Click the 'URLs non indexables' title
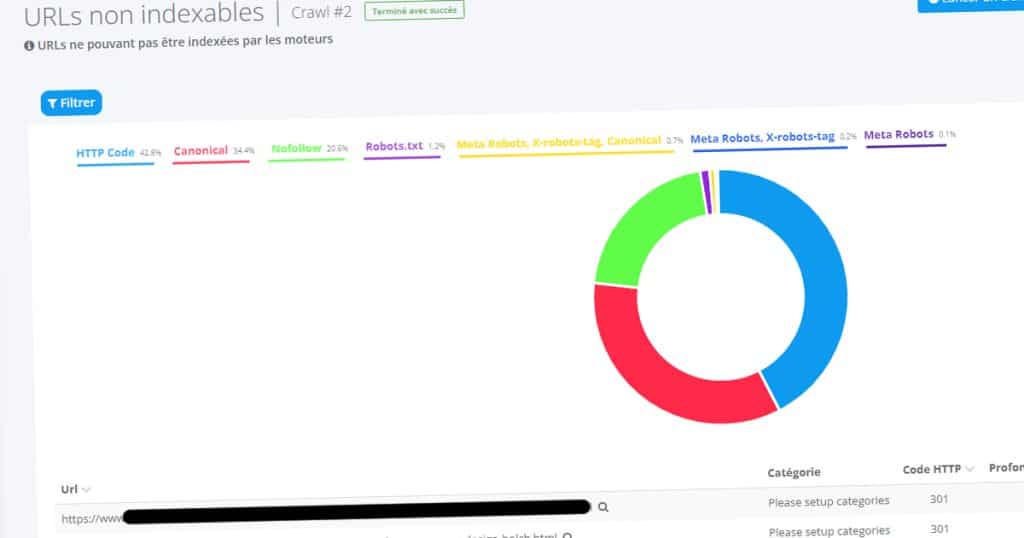Viewport: 1024px width, 538px height. pos(144,14)
